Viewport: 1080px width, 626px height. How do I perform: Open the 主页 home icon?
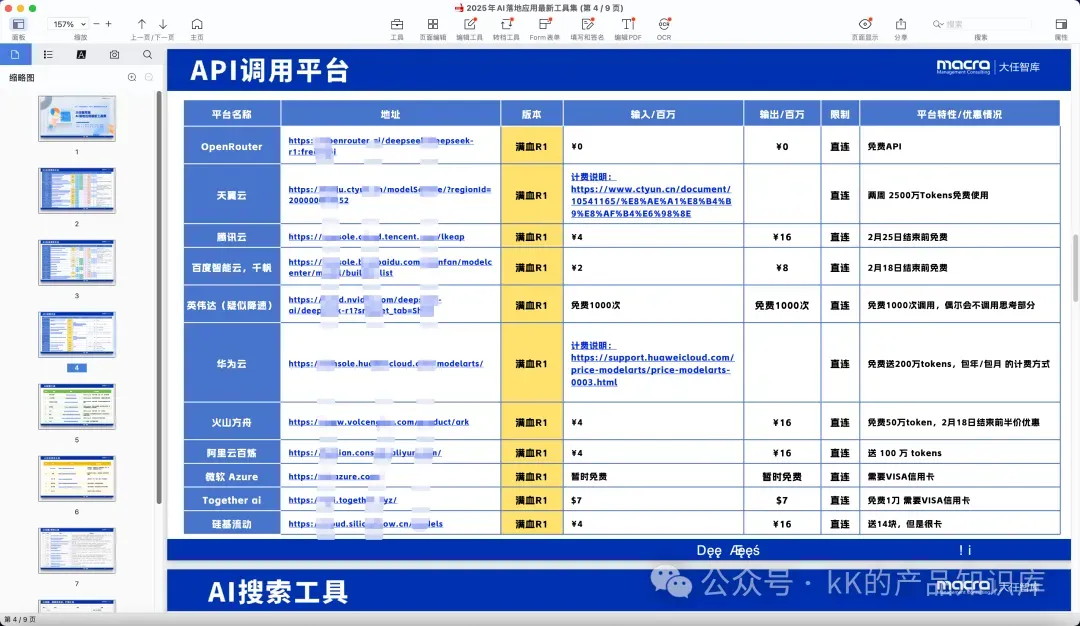pyautogui.click(x=197, y=24)
